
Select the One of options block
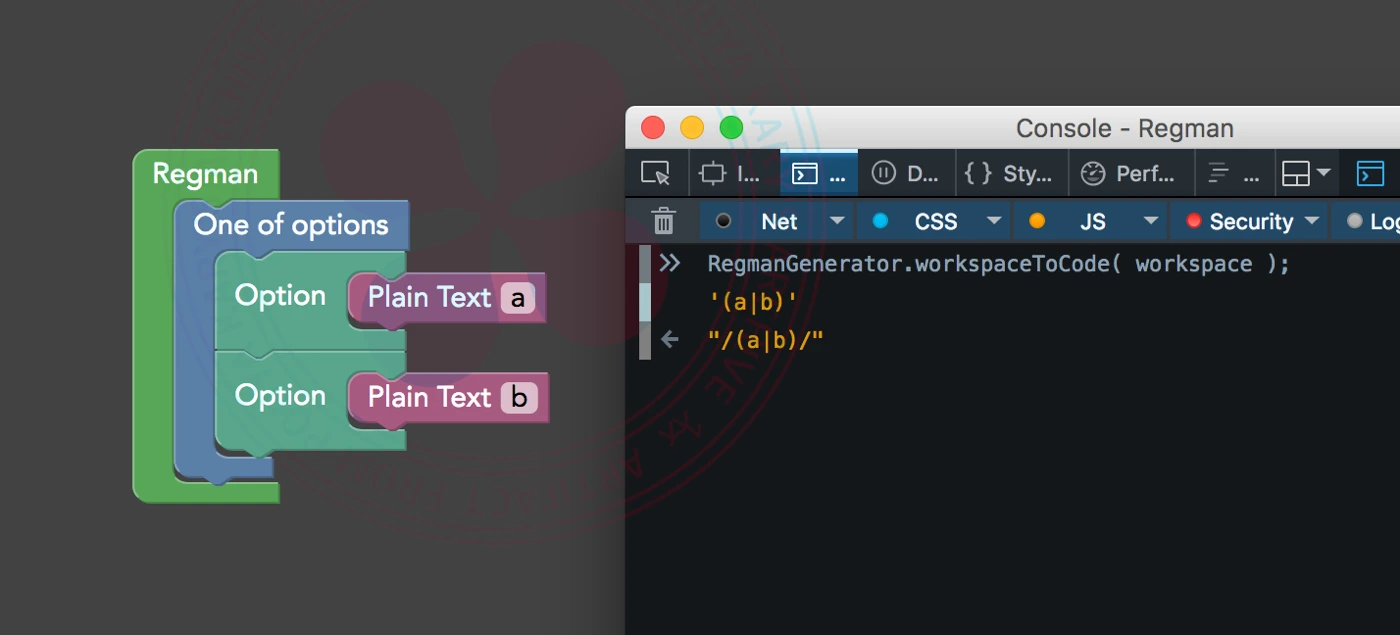[290, 225]
